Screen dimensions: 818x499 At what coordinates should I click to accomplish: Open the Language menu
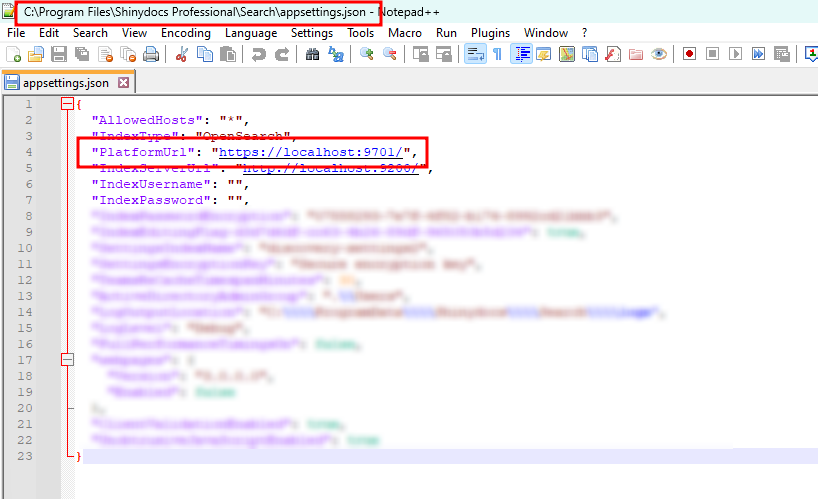(x=251, y=33)
